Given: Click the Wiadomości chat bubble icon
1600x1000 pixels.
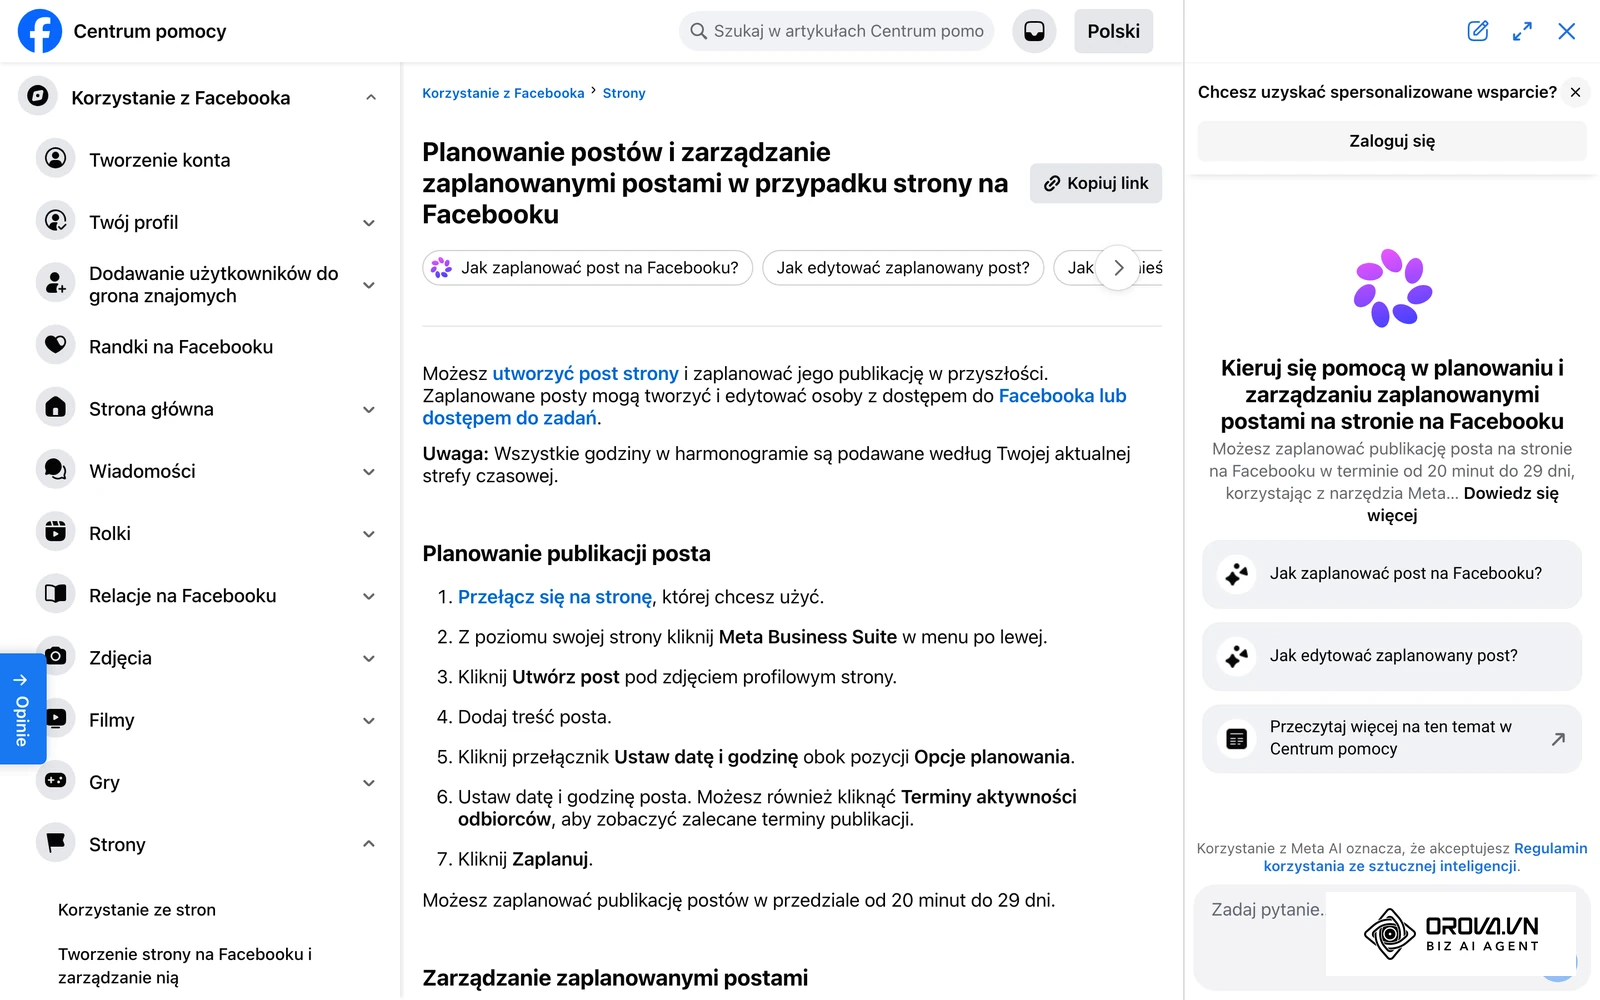Looking at the screenshot, I should click(56, 469).
